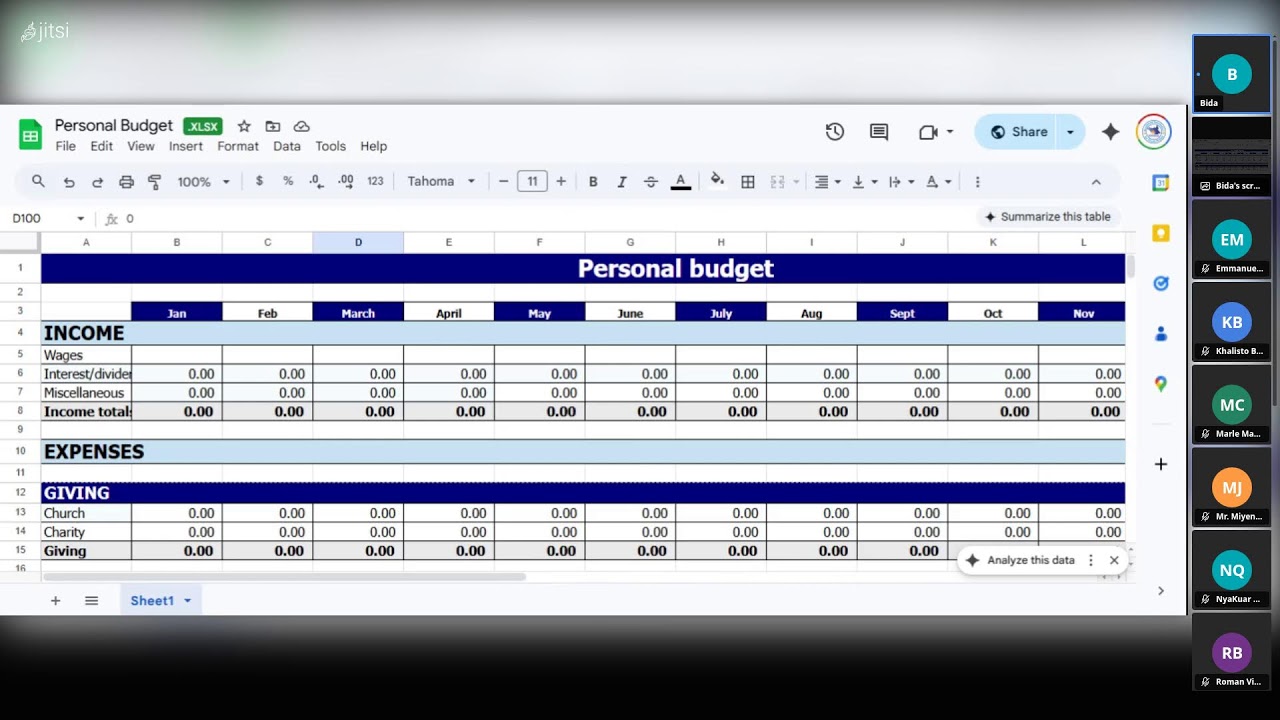Click the Share button
The image size is (1280, 720).
[1018, 132]
